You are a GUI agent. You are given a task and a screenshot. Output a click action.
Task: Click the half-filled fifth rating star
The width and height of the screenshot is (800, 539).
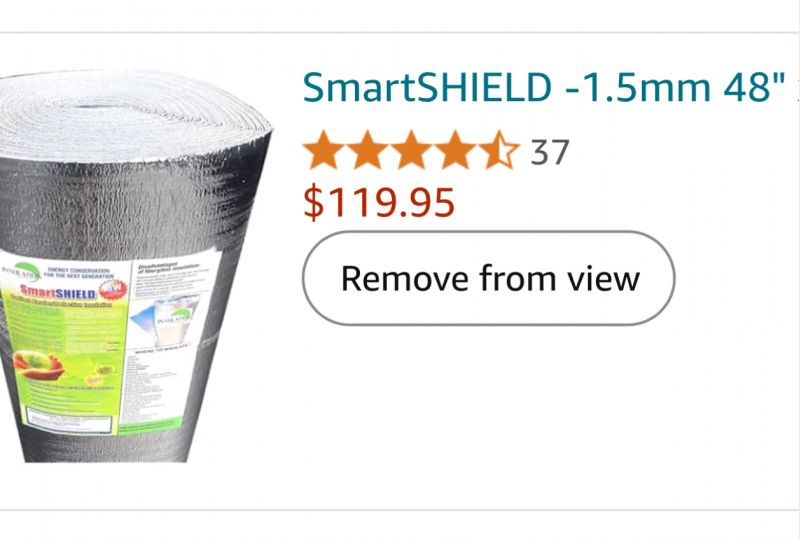(499, 150)
